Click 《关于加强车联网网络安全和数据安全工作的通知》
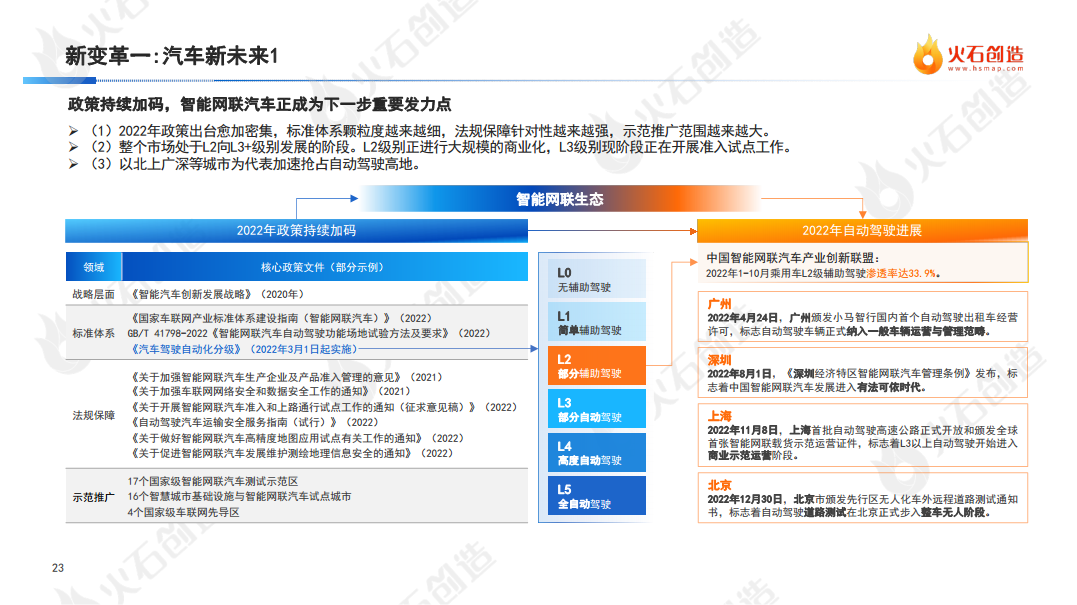1077x605 pixels. pyautogui.click(x=269, y=391)
